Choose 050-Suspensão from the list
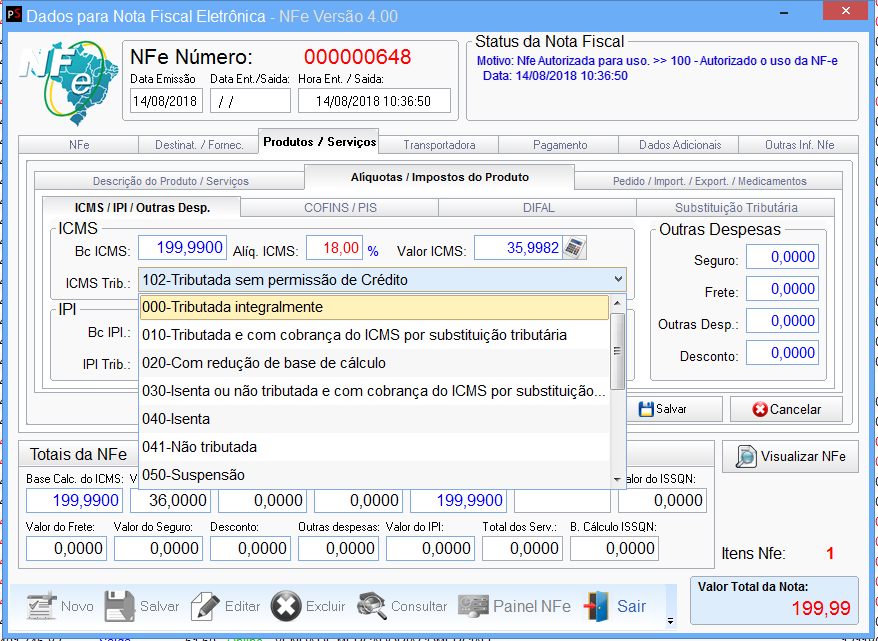Screen dimensions: 878x641 click(374, 475)
